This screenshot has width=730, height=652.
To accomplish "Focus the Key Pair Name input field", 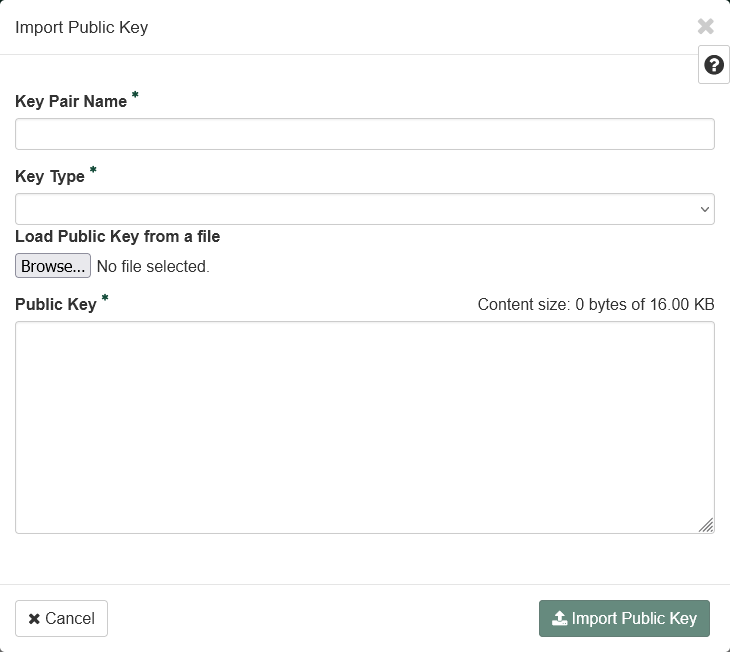I will [364, 134].
